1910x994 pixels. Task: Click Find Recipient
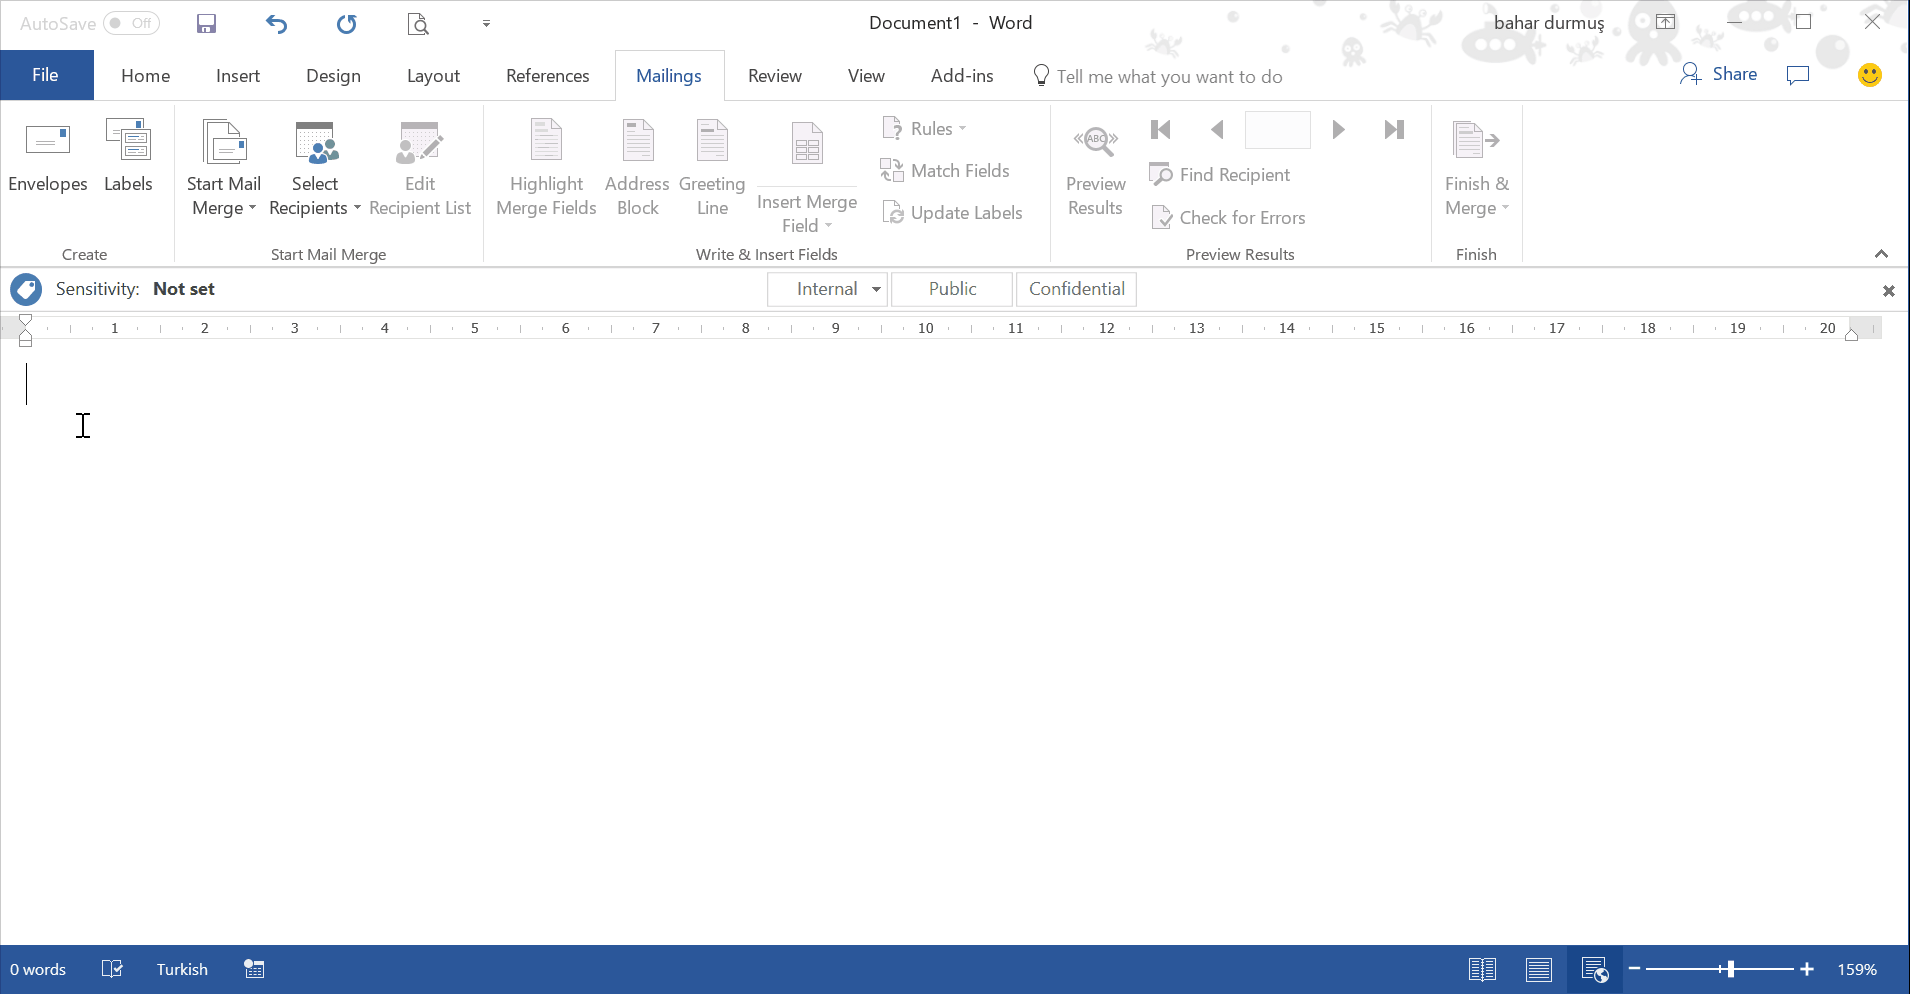1220,175
